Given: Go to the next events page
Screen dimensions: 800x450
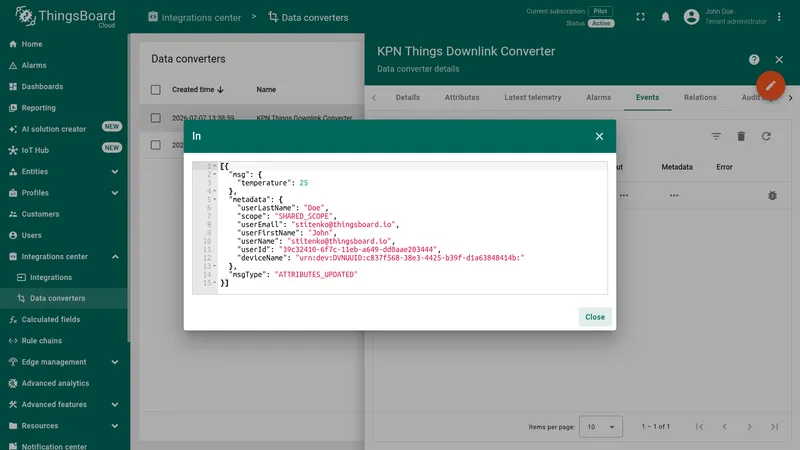Looking at the screenshot, I should coord(749,427).
